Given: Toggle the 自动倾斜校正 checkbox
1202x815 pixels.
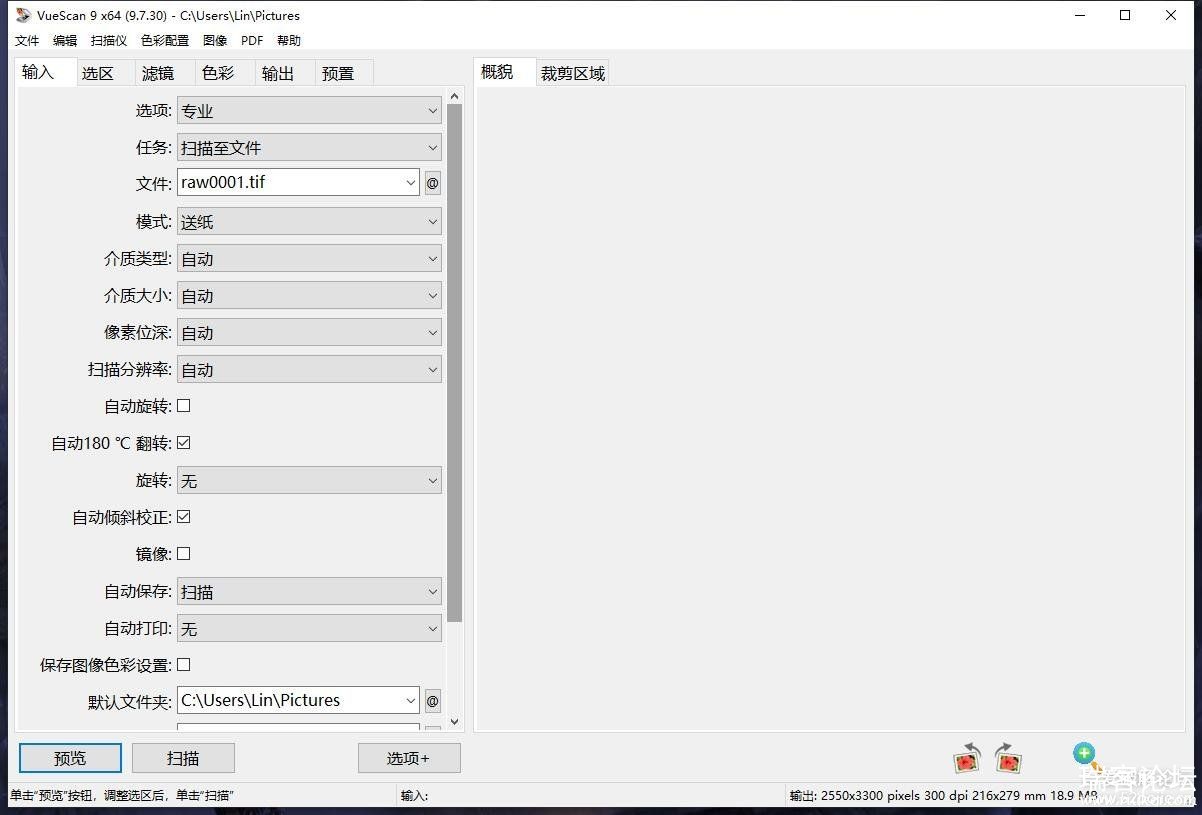Looking at the screenshot, I should [183, 517].
